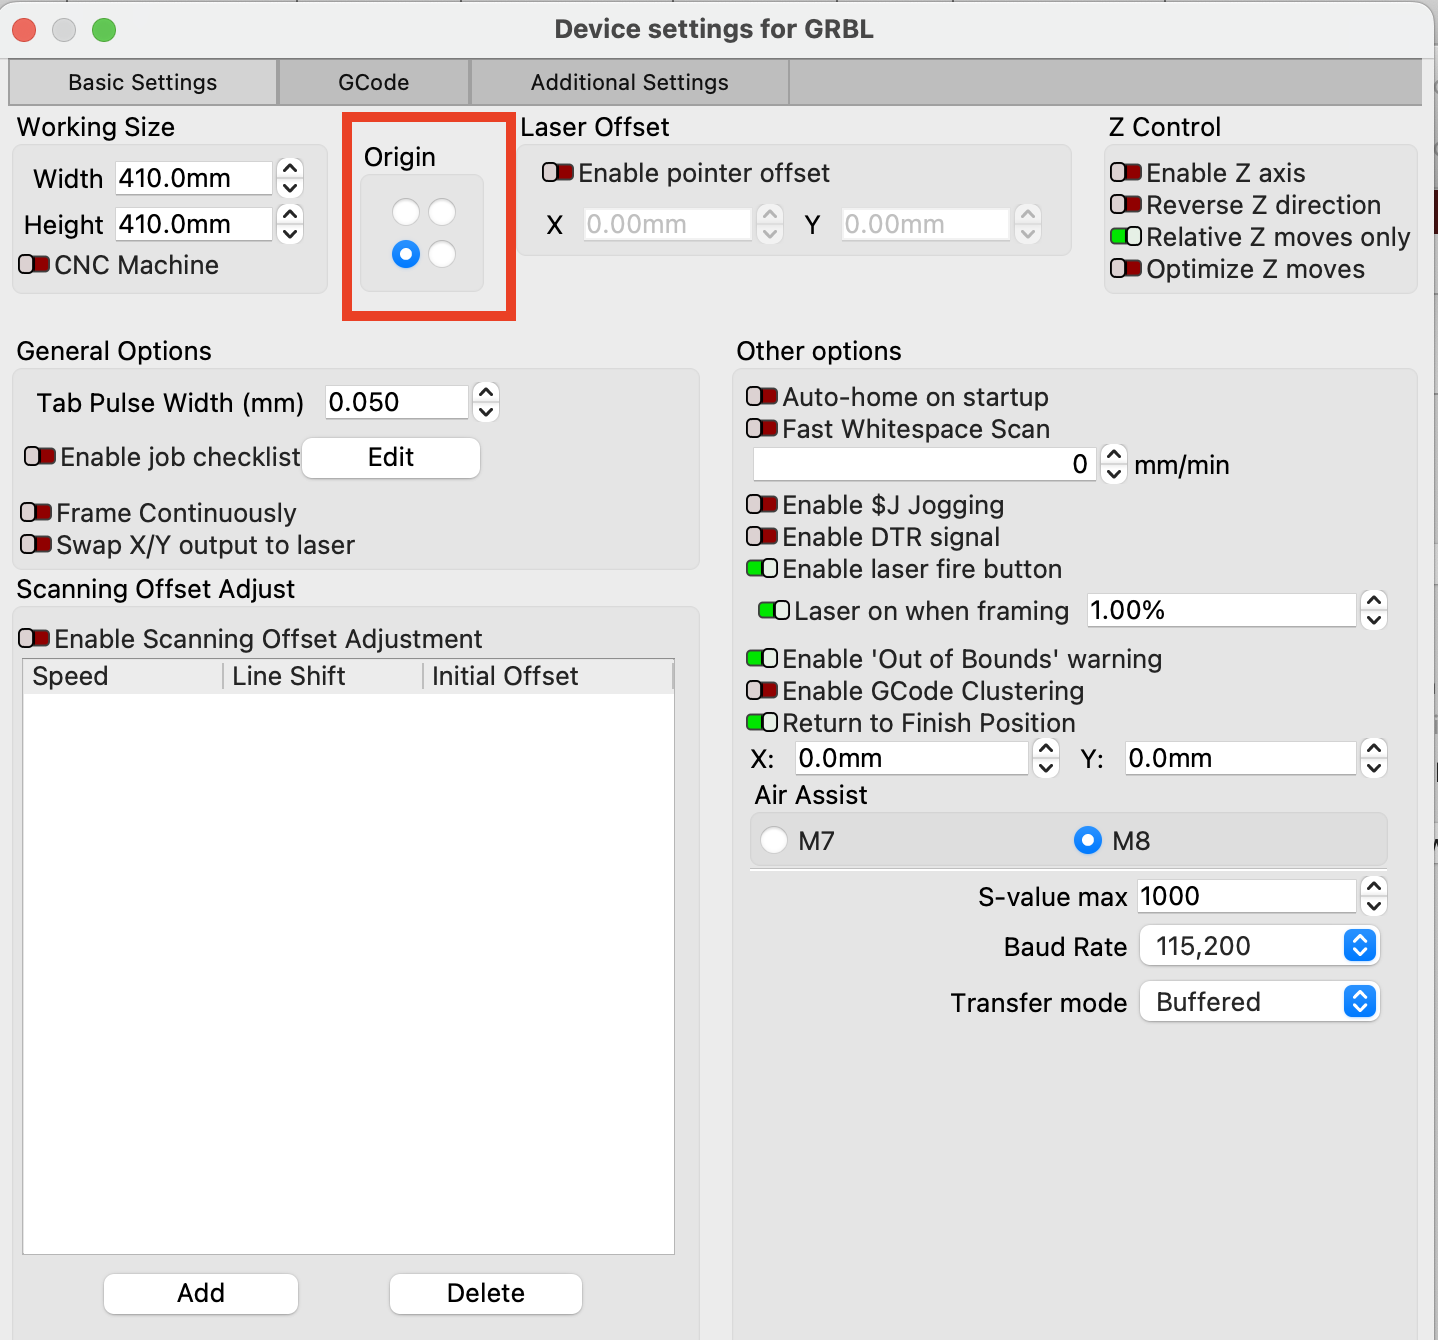Click the whitespace scan mm/min field

925,464
